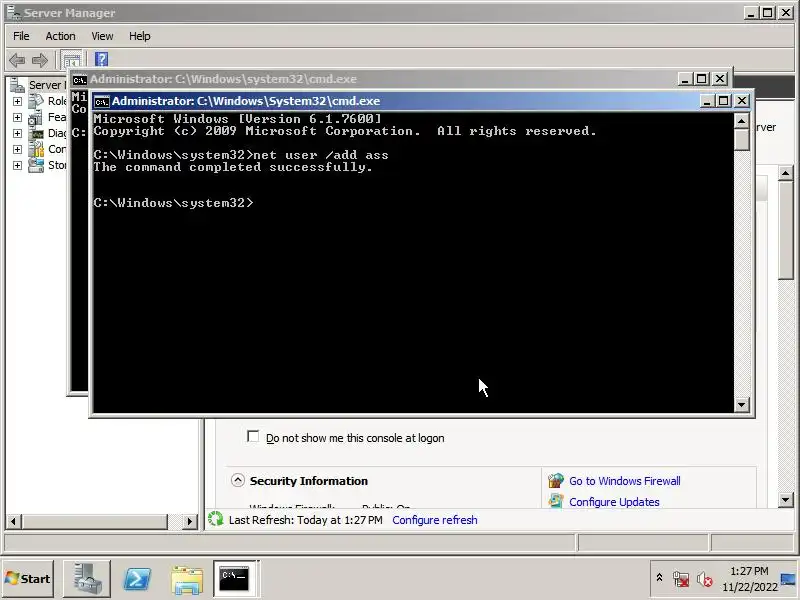The width and height of the screenshot is (800, 600).
Task: Open the View menu
Action: coord(102,36)
